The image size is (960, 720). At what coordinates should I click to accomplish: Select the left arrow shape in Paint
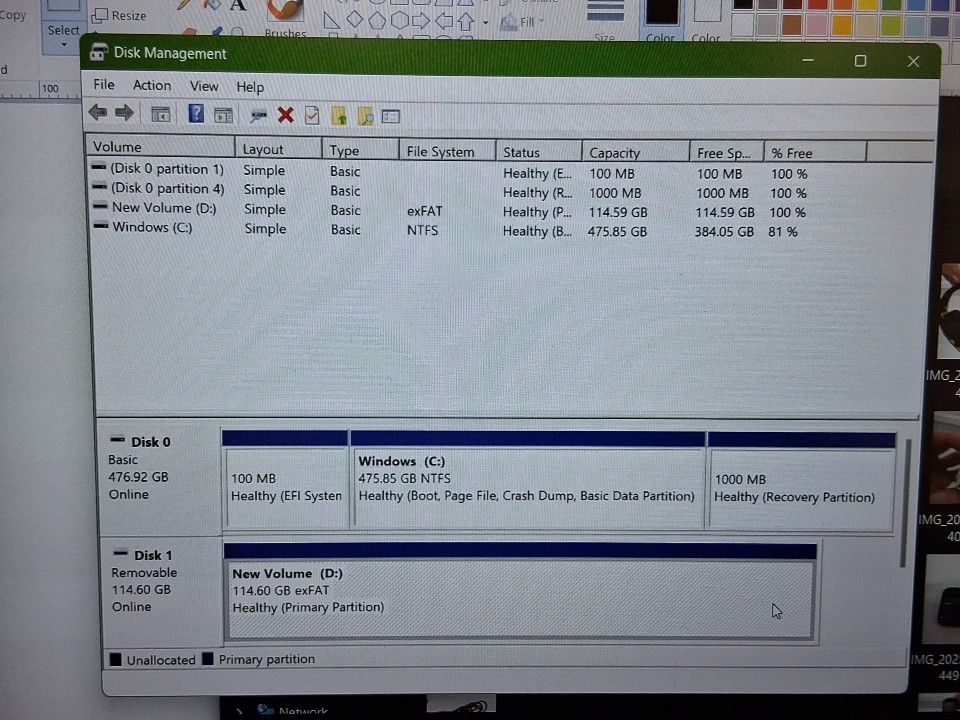tap(443, 21)
